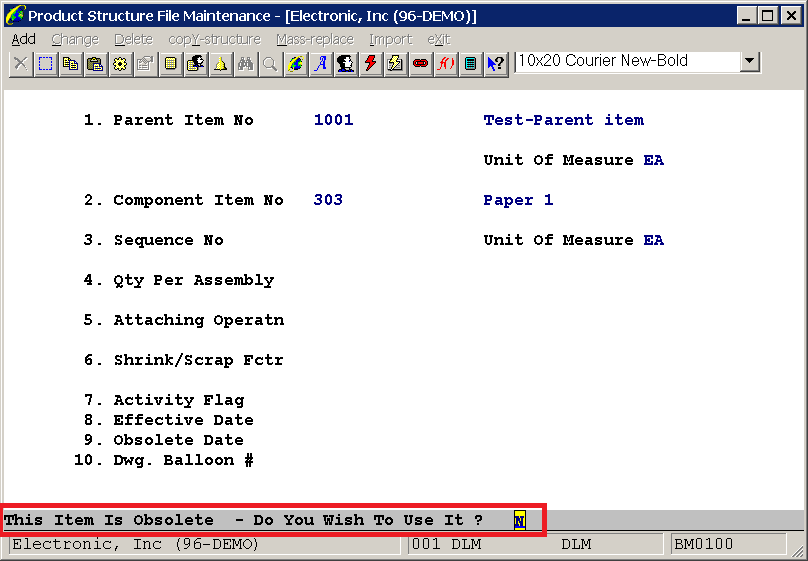Open the font dropdown arrow

[750, 62]
